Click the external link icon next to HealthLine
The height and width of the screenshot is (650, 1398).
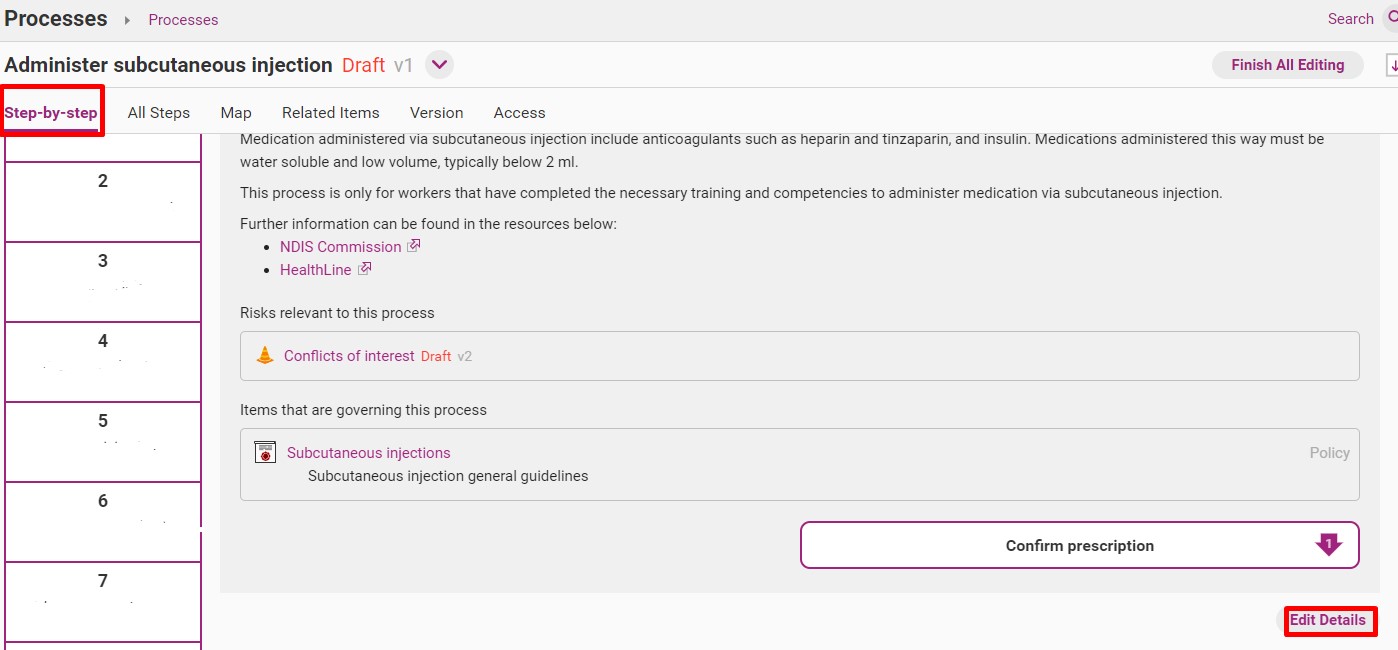click(365, 268)
